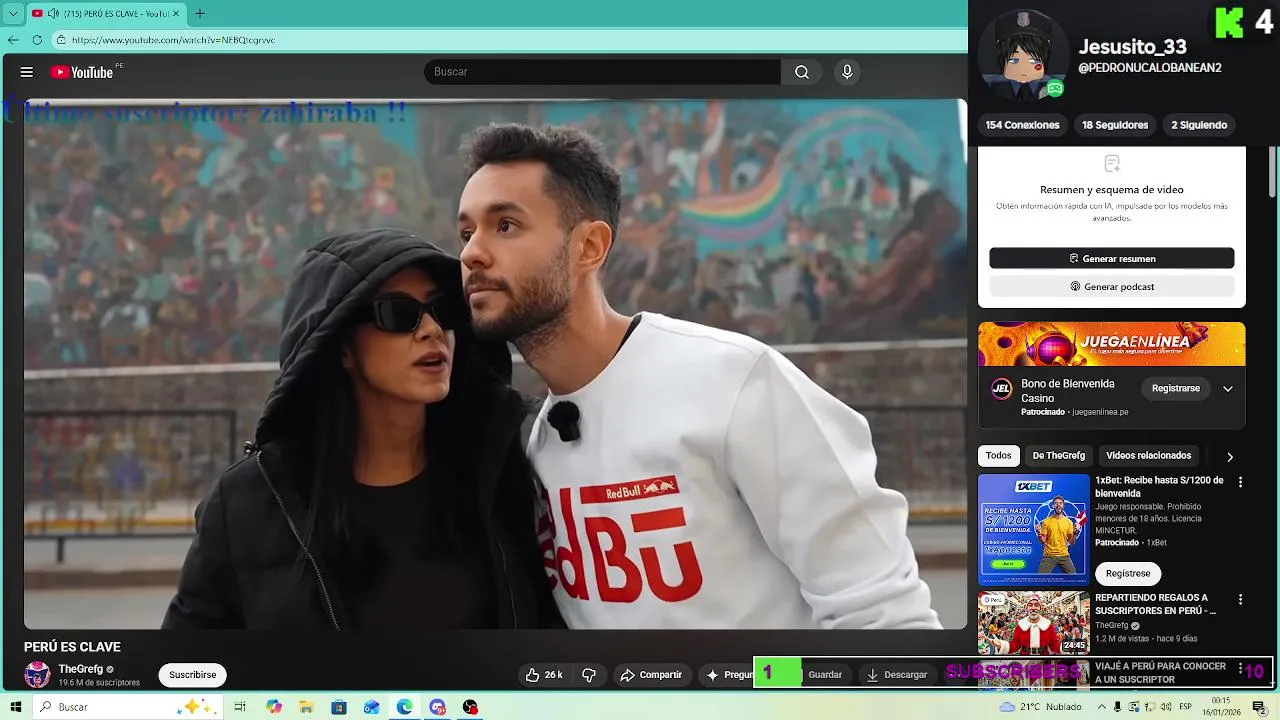Open 154 Conexiones count
This screenshot has width=1280, height=720.
coord(1022,125)
